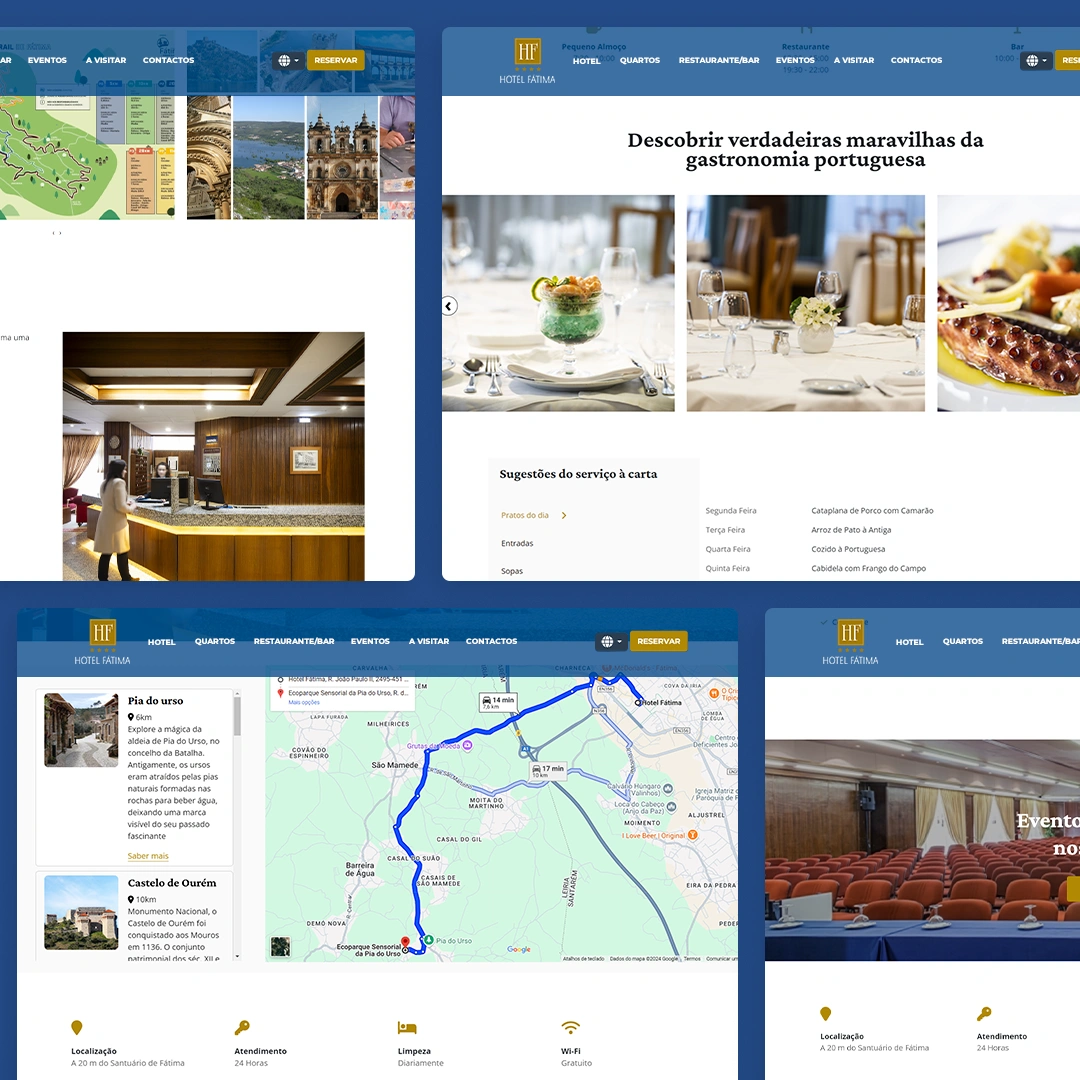1080x1080 pixels.
Task: Click Segunda Feira row label
Action: coord(731,511)
